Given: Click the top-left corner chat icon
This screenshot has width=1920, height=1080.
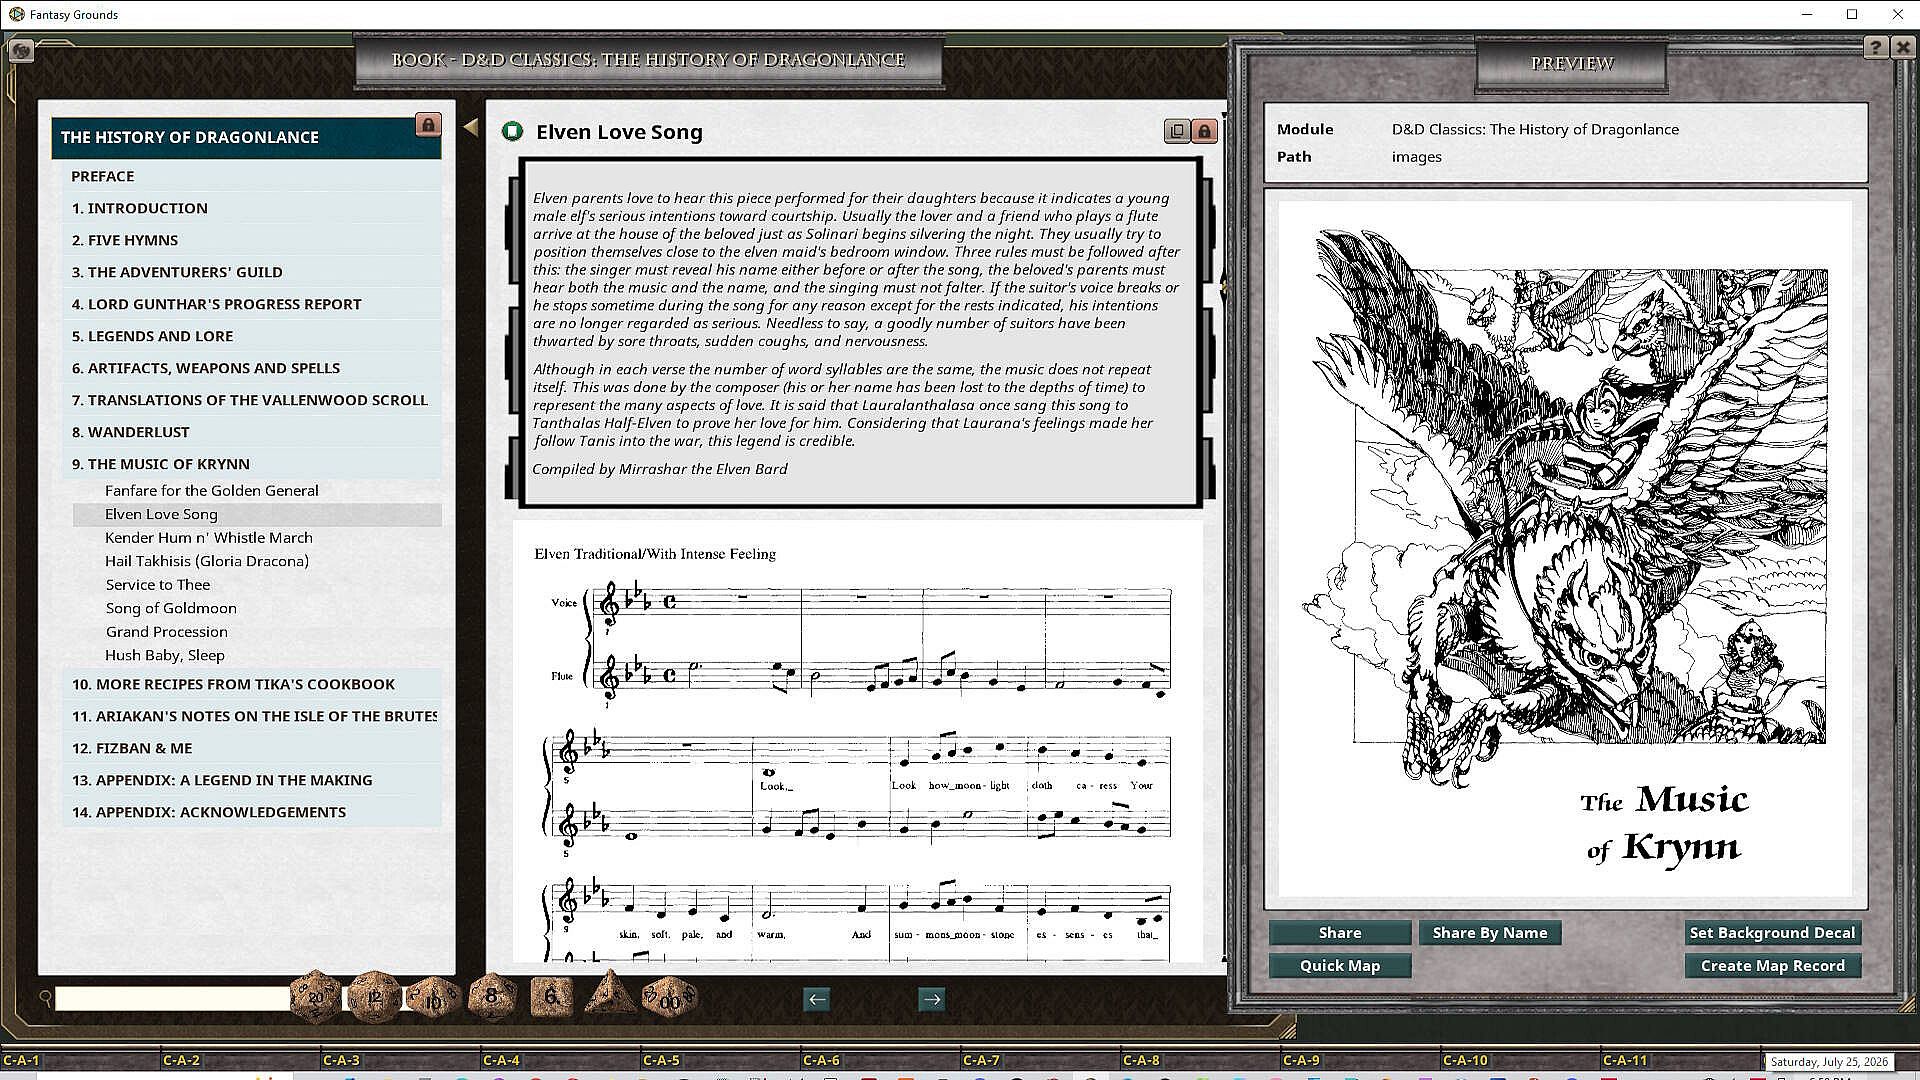Looking at the screenshot, I should click(x=21, y=50).
